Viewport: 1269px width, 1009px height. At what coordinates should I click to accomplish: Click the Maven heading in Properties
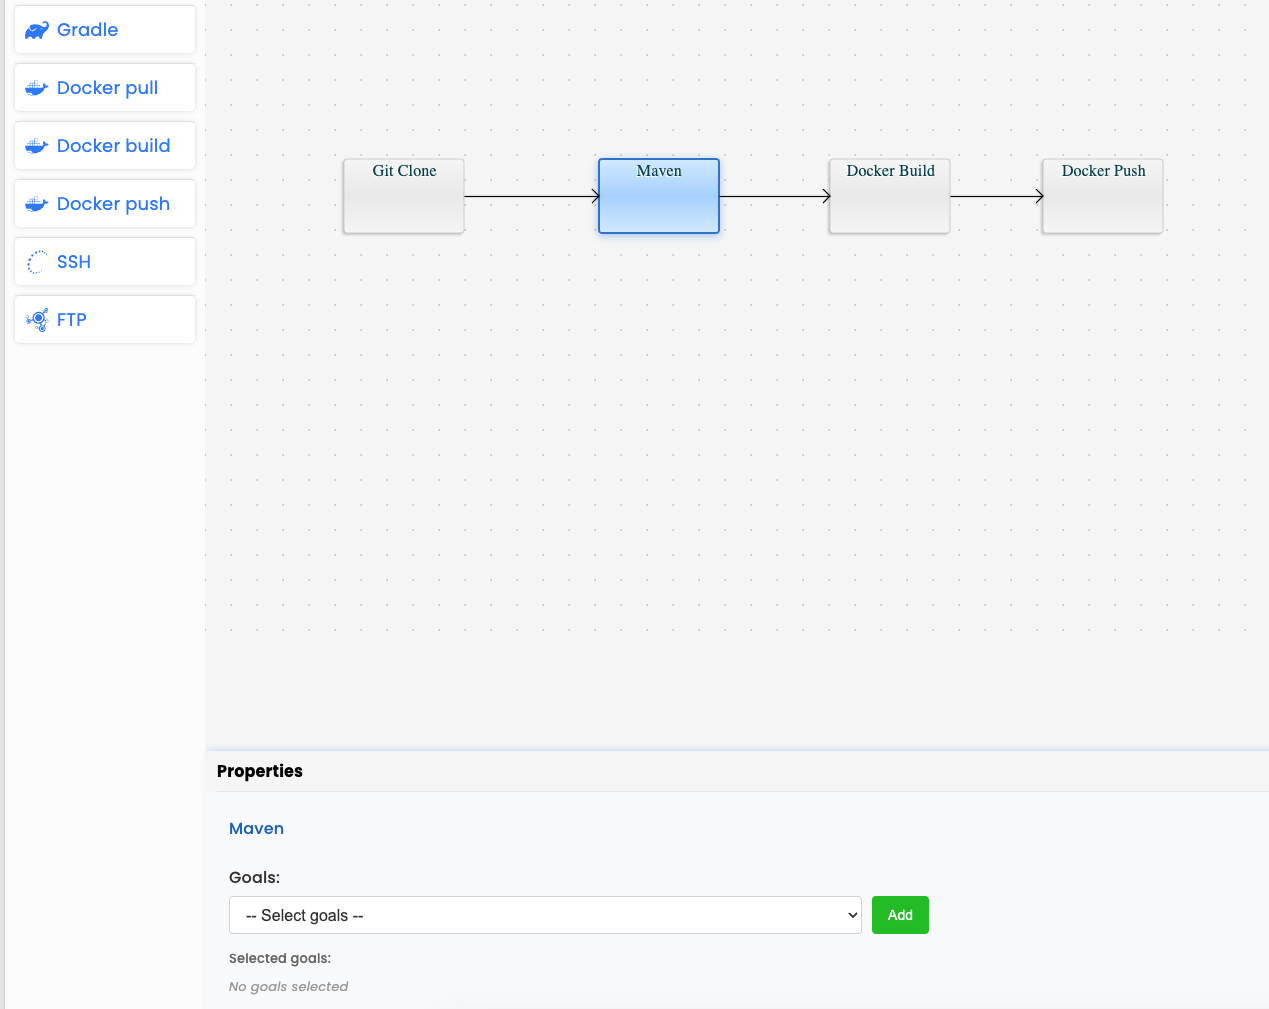(x=256, y=828)
